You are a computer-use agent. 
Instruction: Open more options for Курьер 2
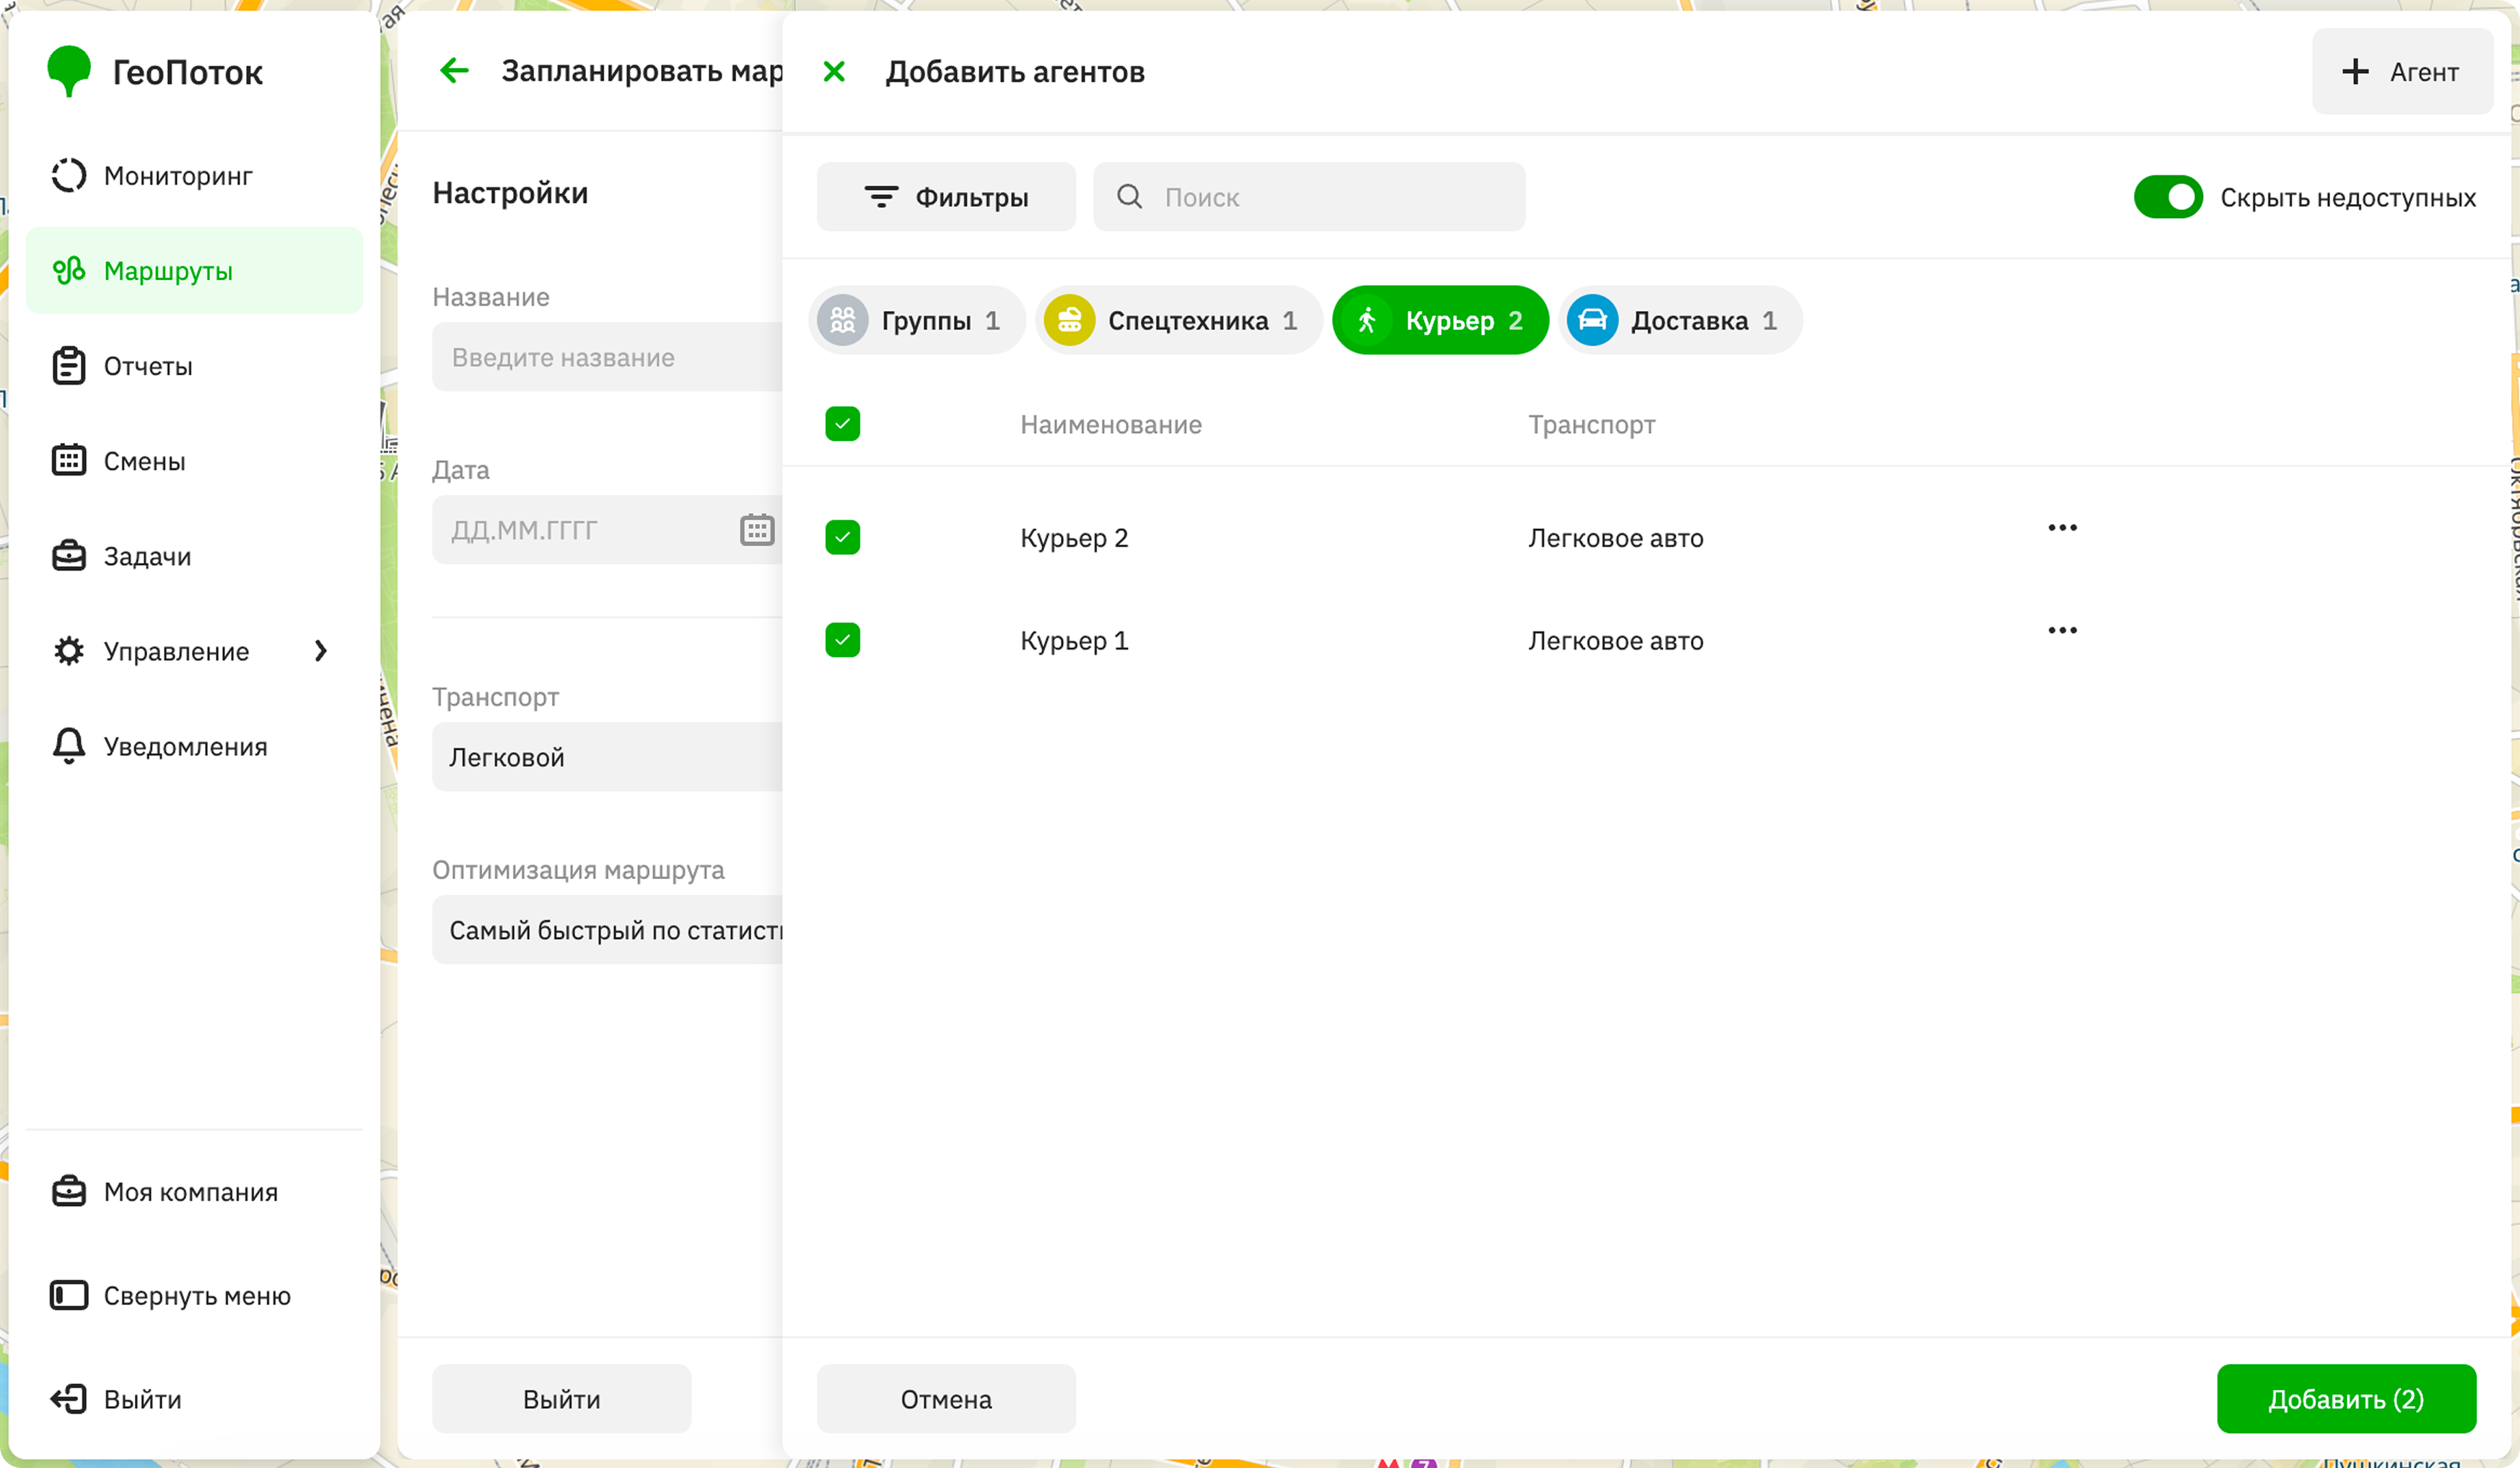pos(2063,527)
